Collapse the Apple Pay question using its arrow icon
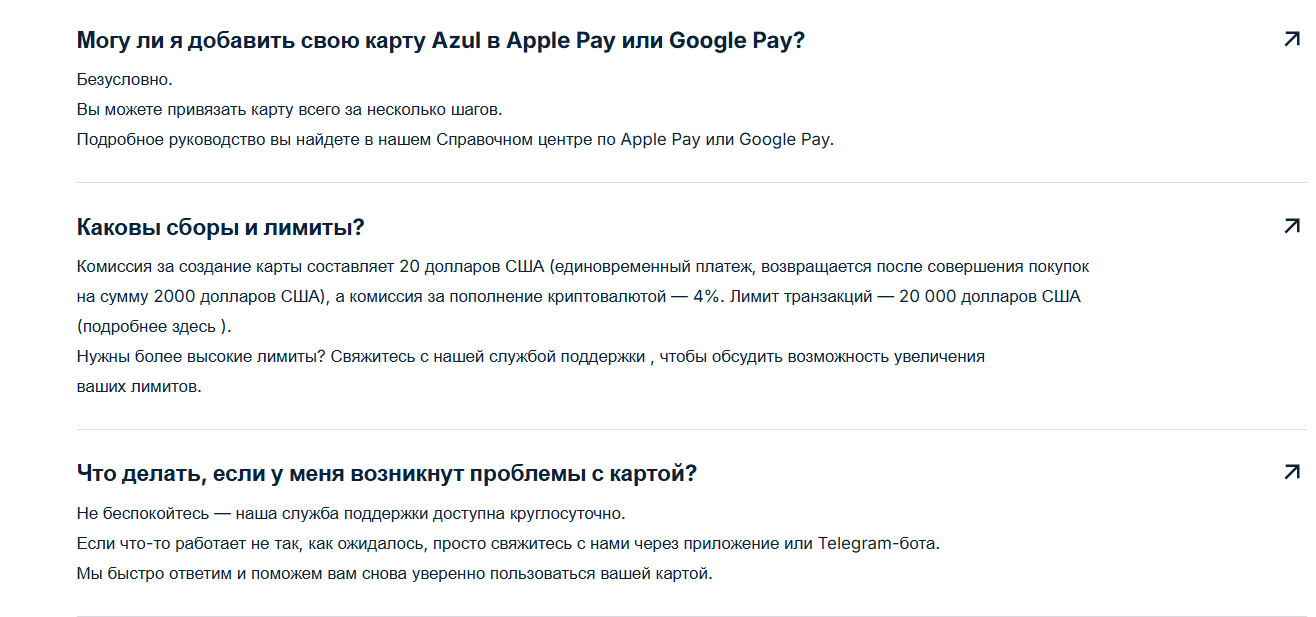1316x617 pixels. 1291,40
